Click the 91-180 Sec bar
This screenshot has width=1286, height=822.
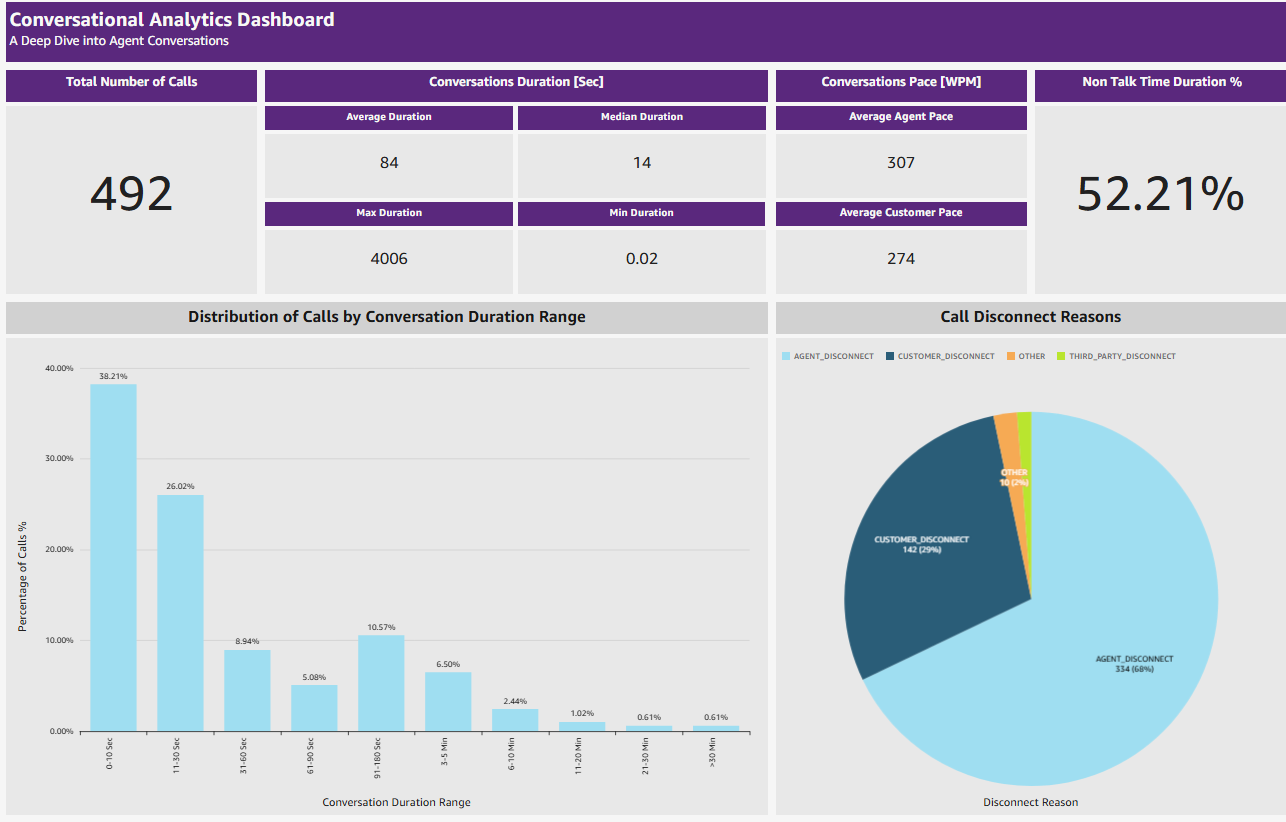tap(381, 683)
